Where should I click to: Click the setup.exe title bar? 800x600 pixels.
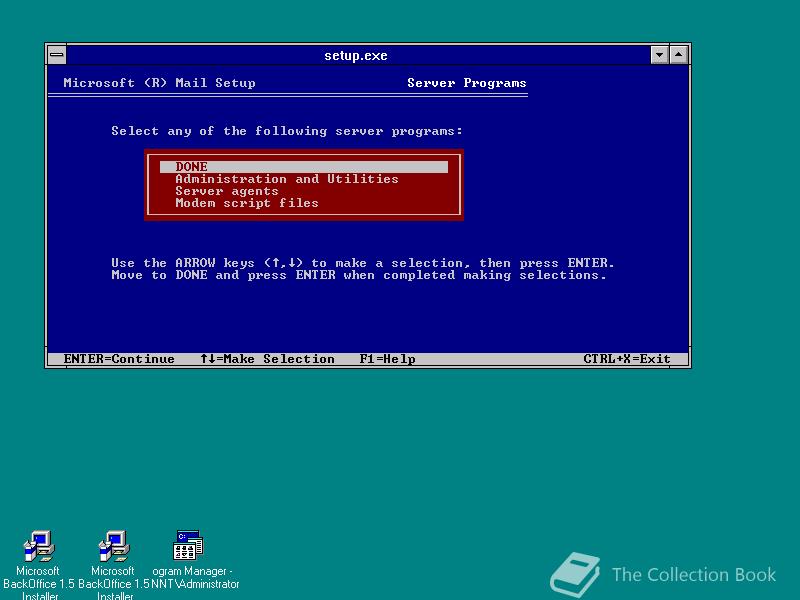(x=358, y=55)
